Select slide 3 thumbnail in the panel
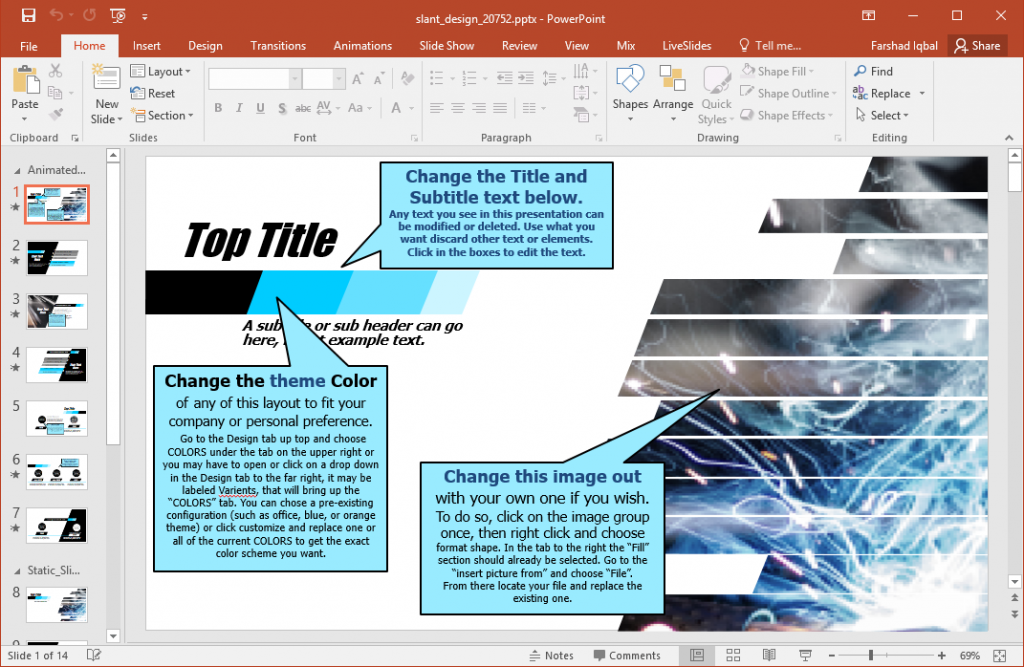Screen dimensions: 1024x667 click(x=57, y=311)
